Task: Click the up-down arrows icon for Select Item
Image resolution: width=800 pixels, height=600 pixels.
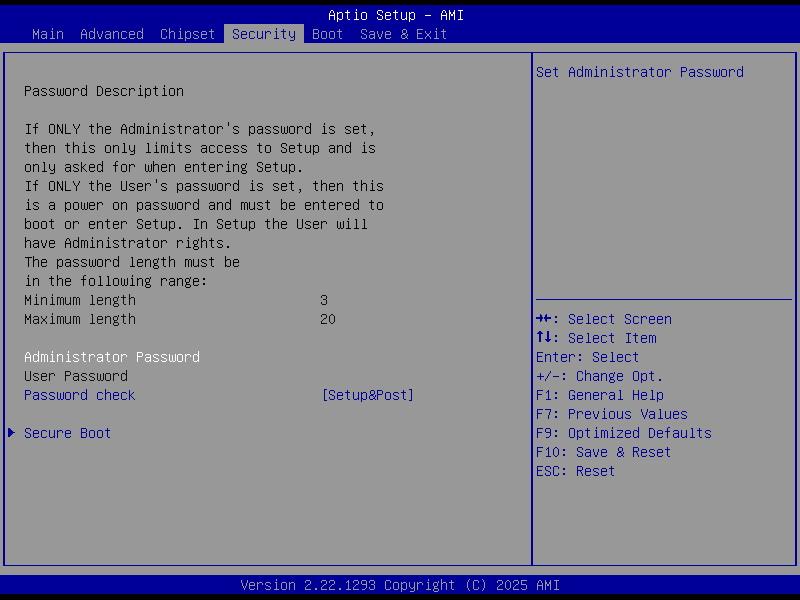Action: [x=544, y=337]
